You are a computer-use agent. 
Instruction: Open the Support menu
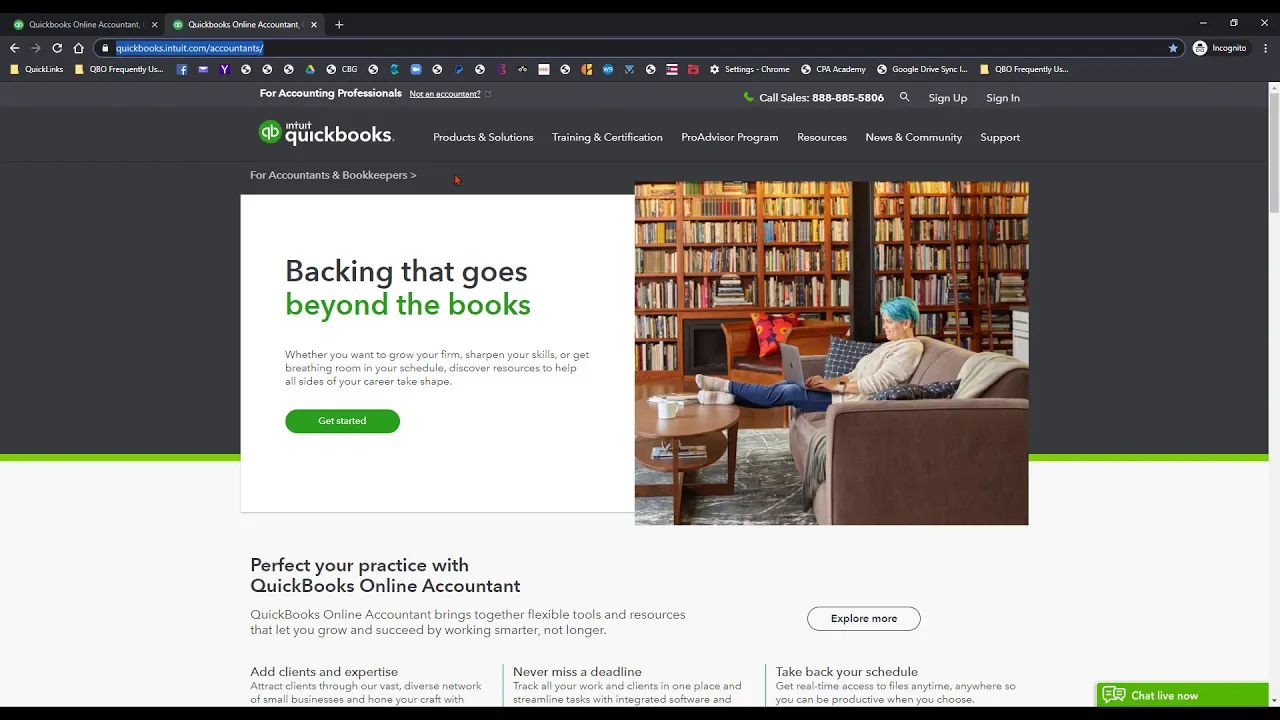pos(1000,137)
